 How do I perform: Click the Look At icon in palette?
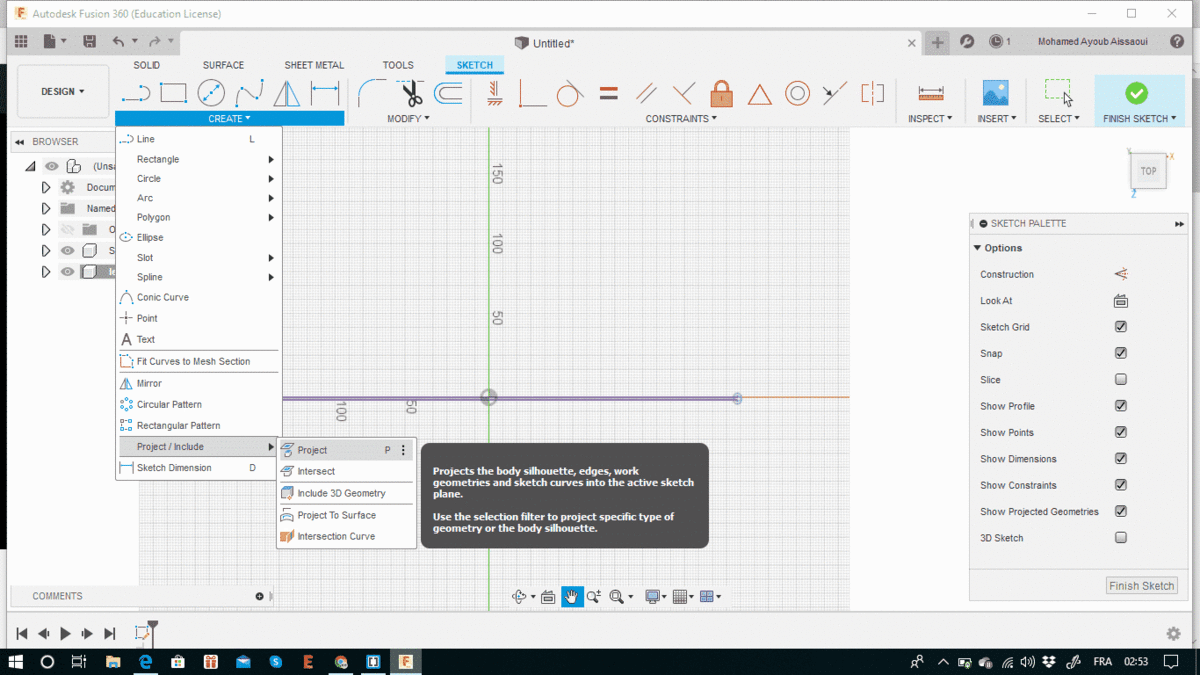click(1121, 301)
